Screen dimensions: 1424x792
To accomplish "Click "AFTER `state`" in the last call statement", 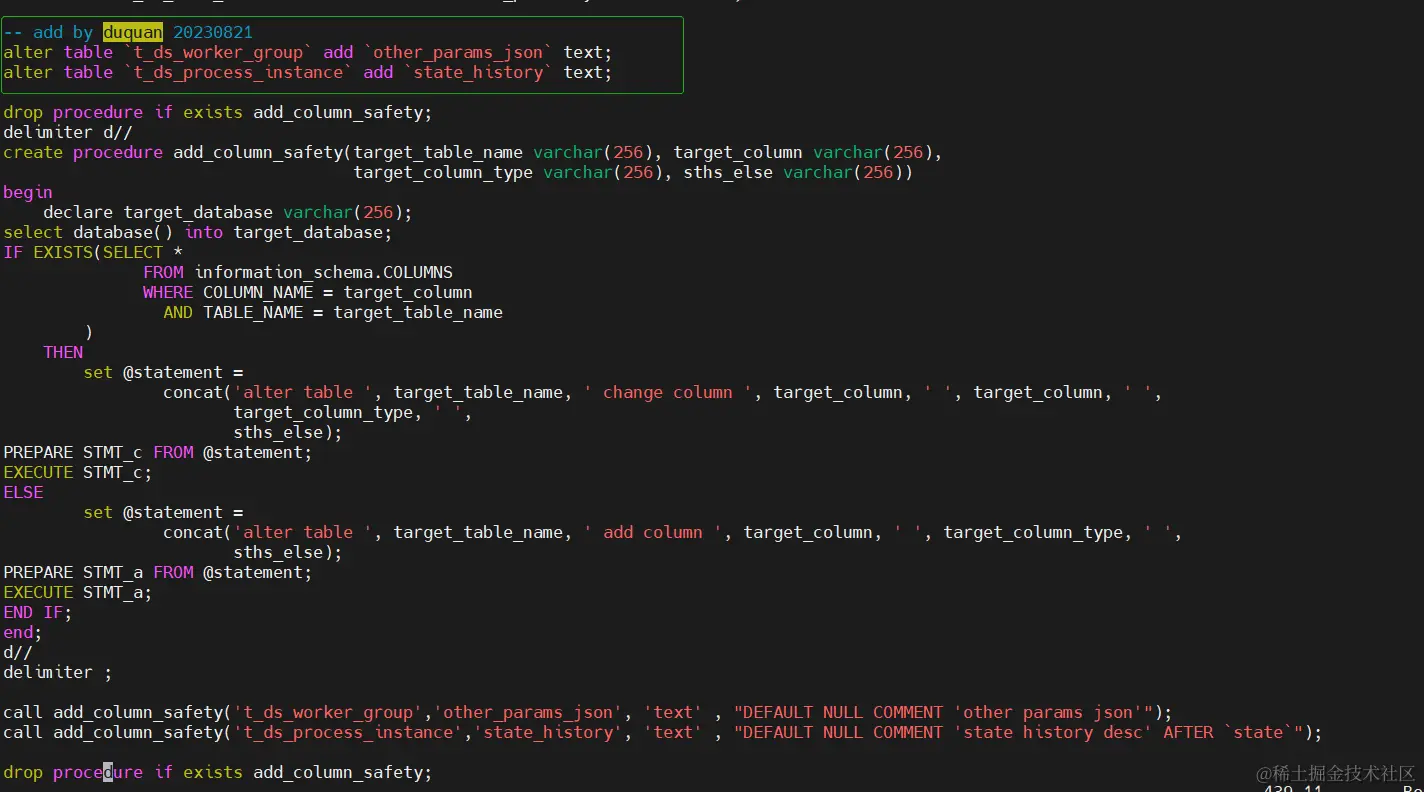I will tap(1228, 732).
